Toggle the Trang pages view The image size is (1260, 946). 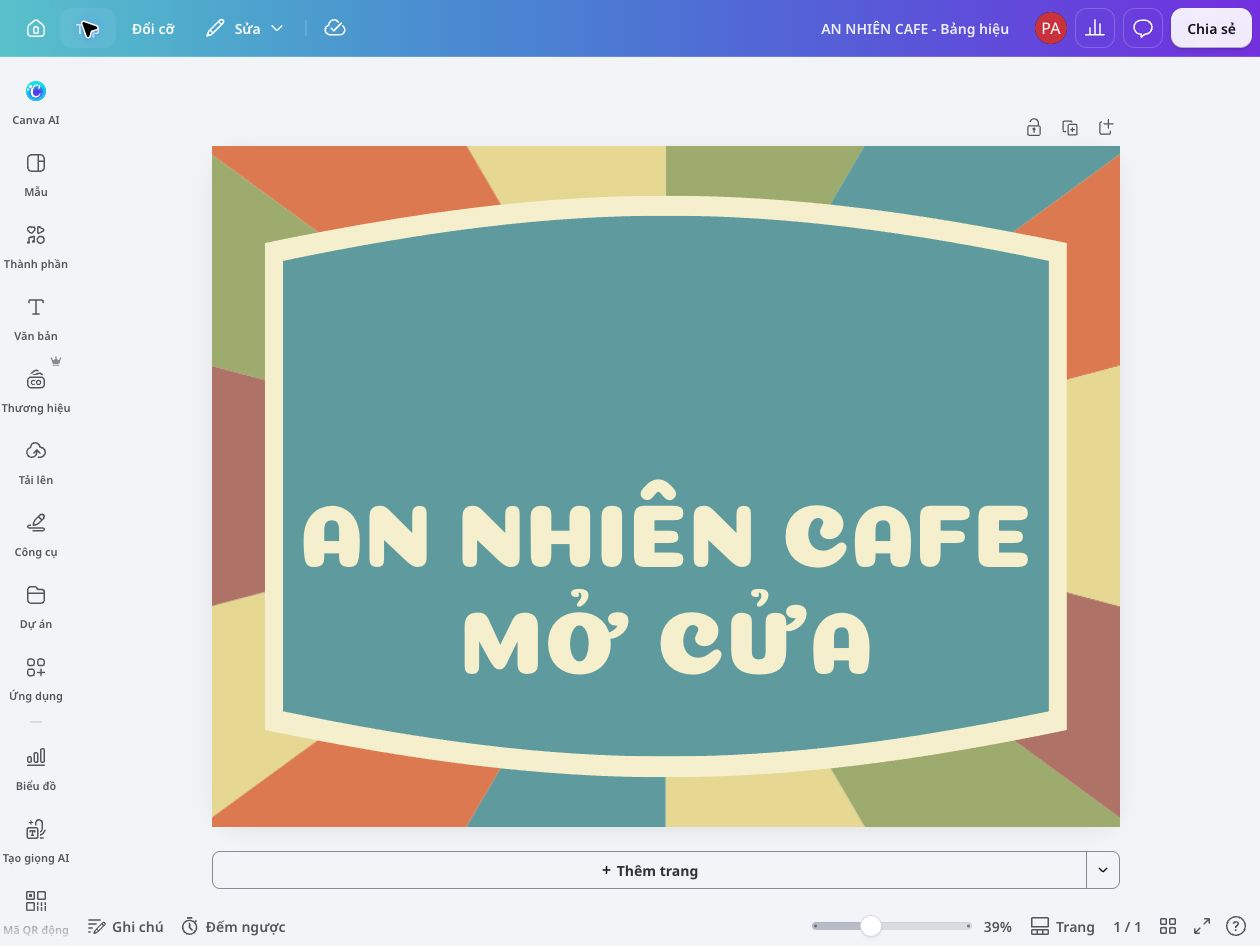click(1062, 927)
